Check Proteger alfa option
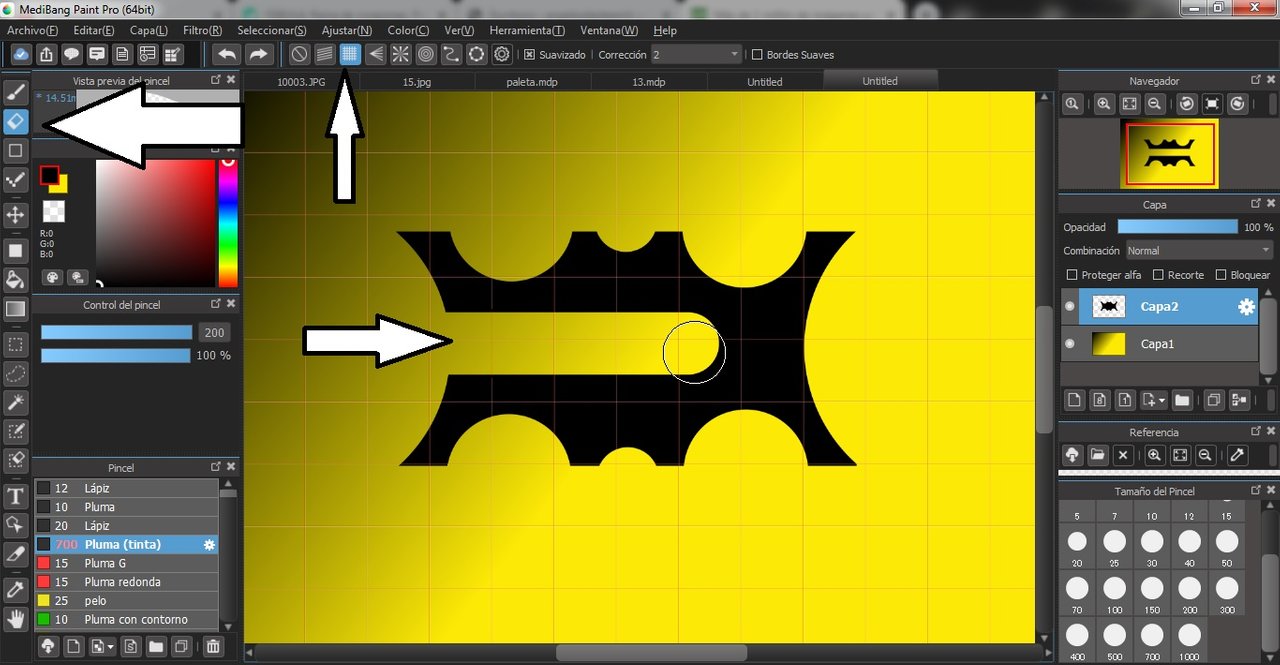The height and width of the screenshot is (665, 1280). (x=1072, y=275)
